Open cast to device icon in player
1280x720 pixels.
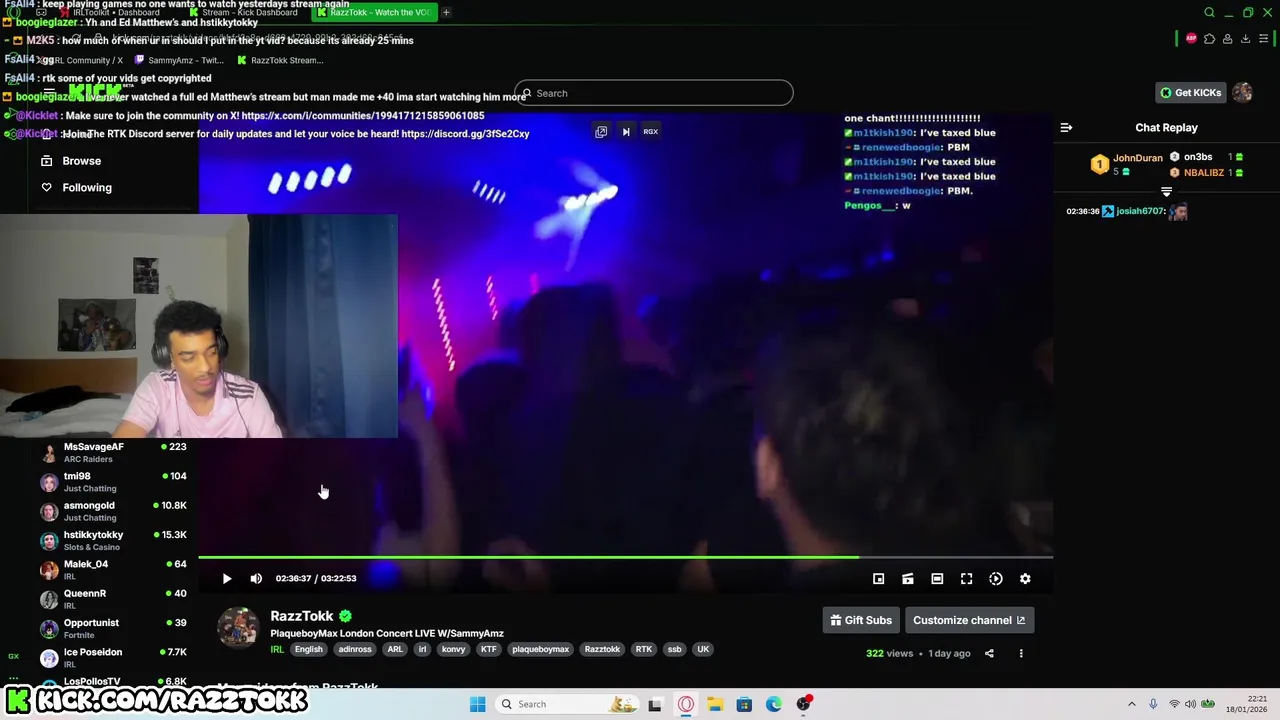(908, 578)
